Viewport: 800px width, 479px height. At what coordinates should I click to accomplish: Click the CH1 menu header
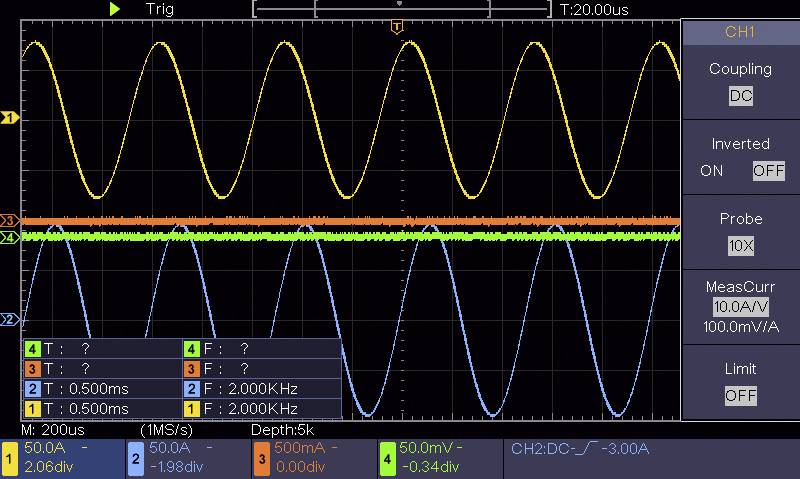pos(740,32)
